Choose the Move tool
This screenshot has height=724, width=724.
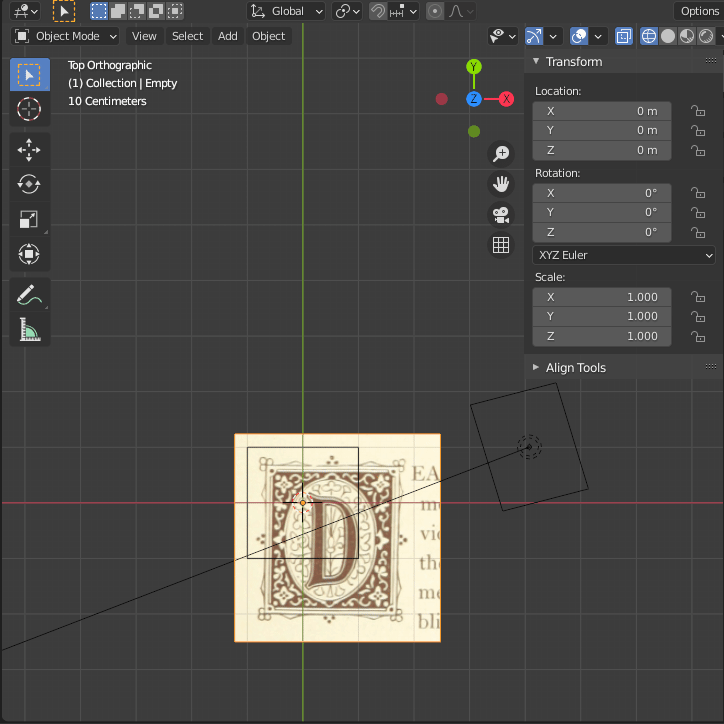30,150
